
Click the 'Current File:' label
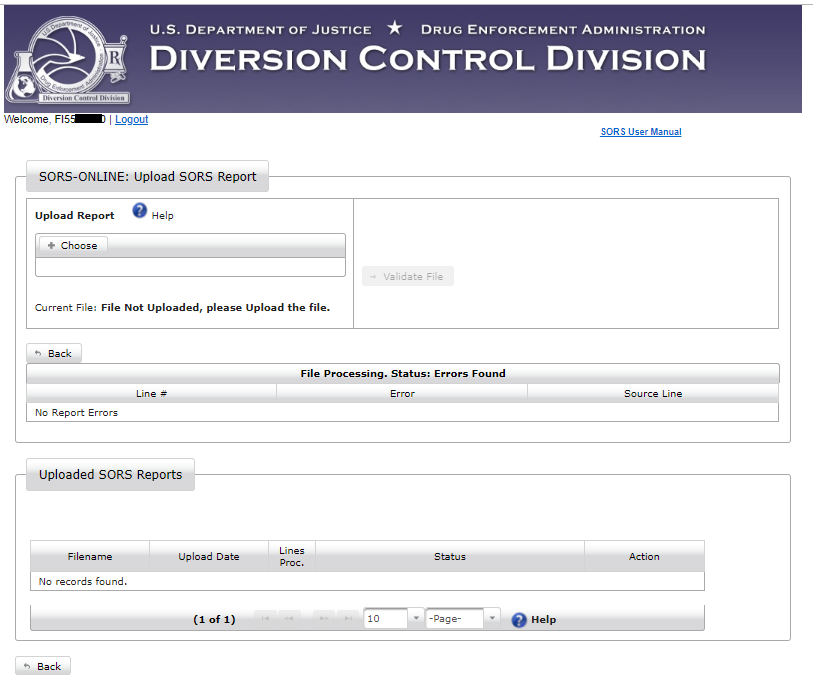(x=66, y=307)
